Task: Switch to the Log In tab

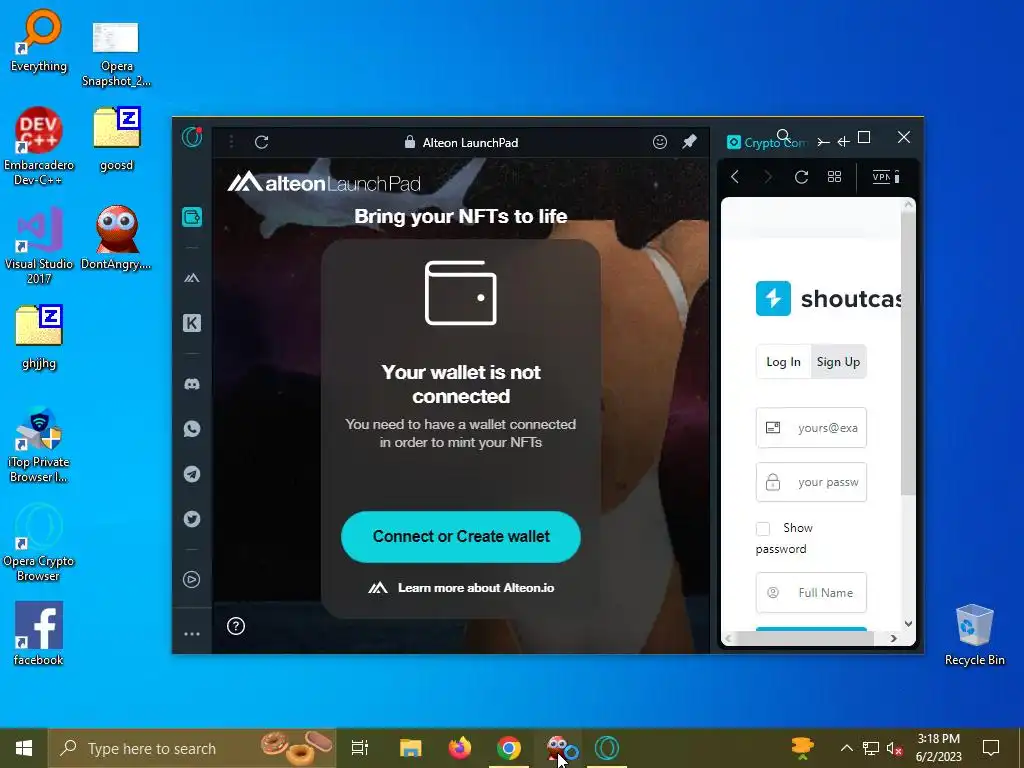Action: [783, 362]
